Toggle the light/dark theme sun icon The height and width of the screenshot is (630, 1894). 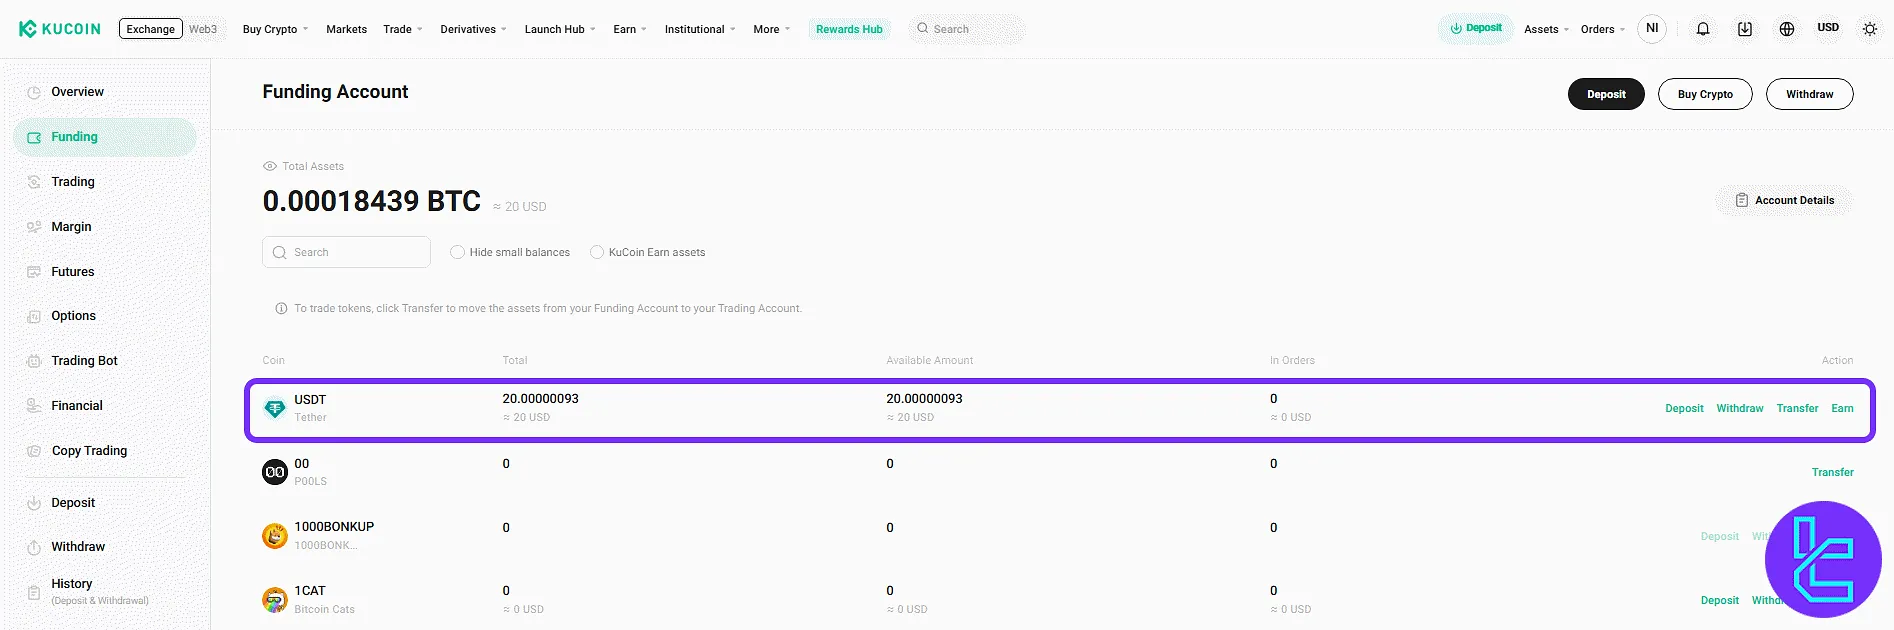[x=1870, y=29]
